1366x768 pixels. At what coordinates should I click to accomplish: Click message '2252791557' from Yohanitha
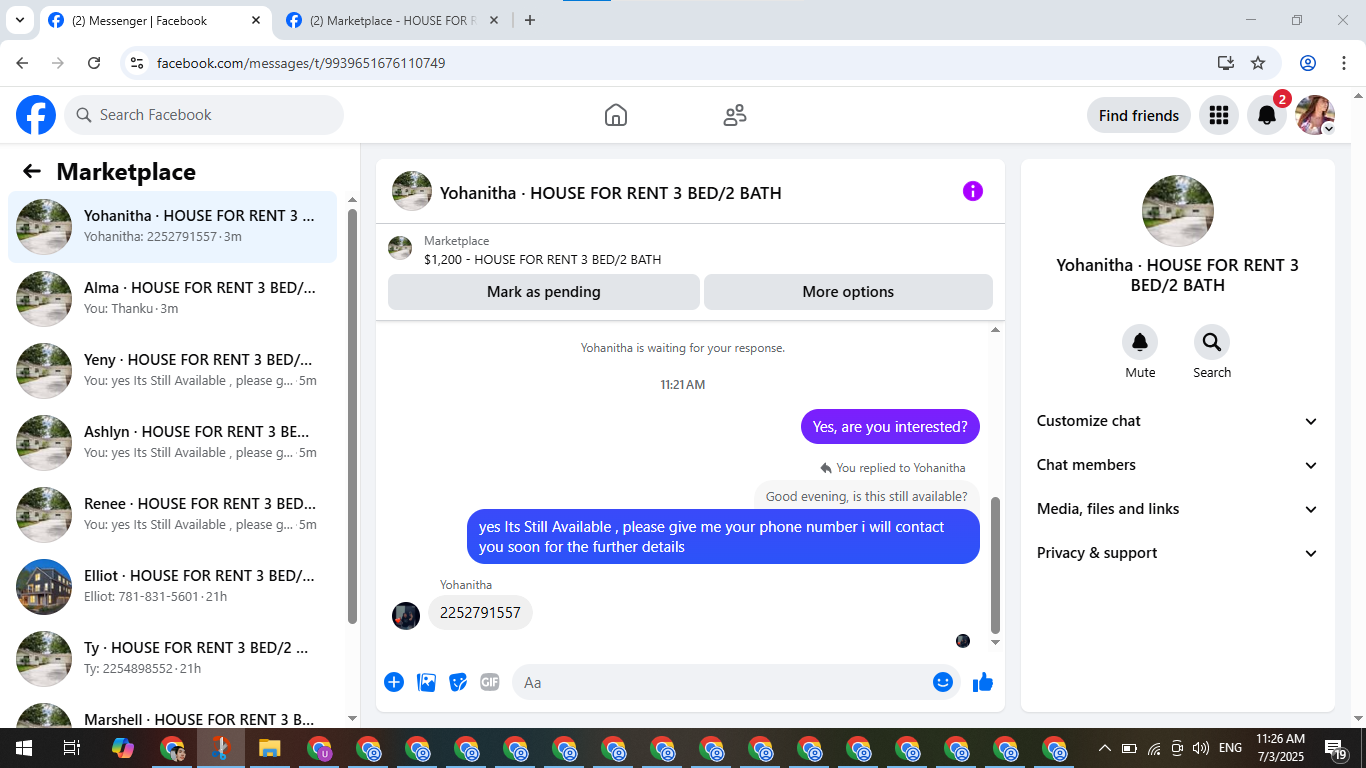pyautogui.click(x=480, y=613)
